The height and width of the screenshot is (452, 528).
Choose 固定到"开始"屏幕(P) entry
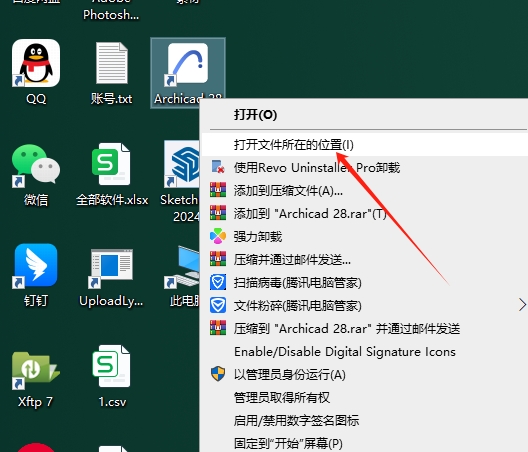(x=364, y=443)
